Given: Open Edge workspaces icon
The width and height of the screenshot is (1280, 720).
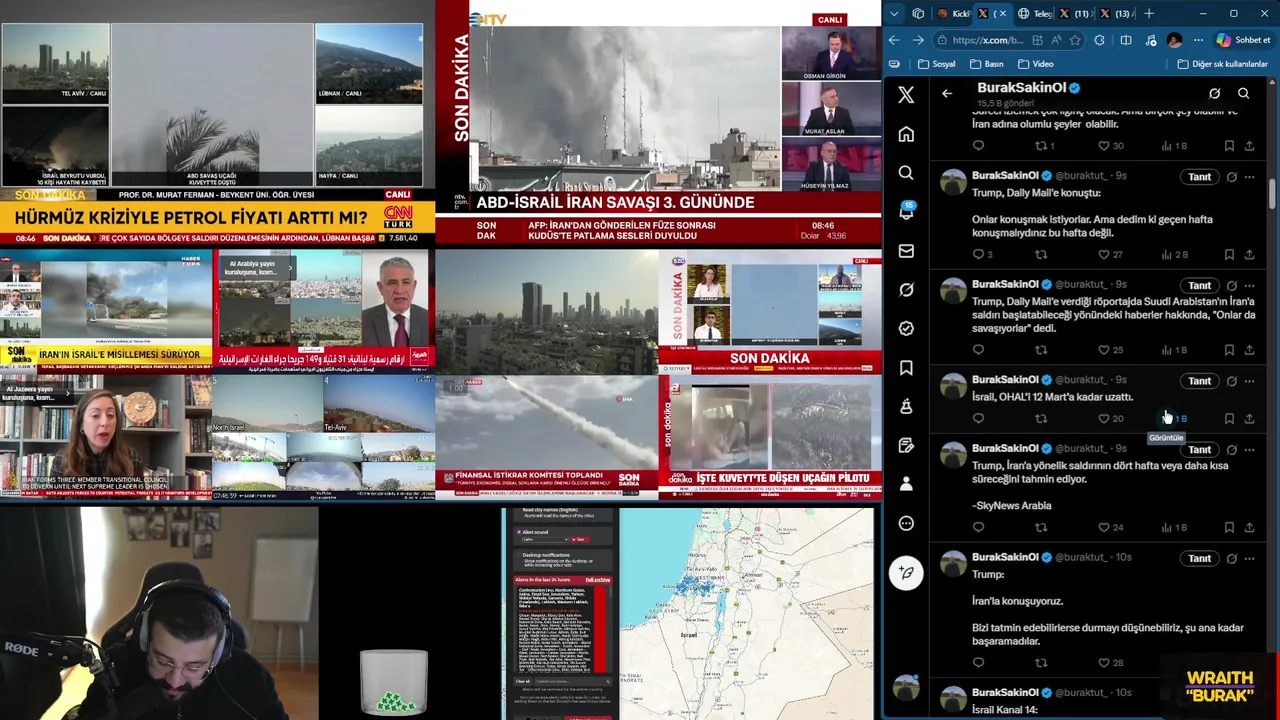Looking at the screenshot, I should (919, 14).
